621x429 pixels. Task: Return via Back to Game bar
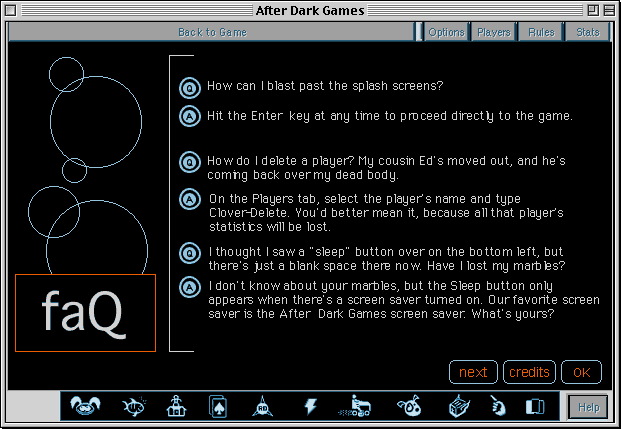click(212, 32)
